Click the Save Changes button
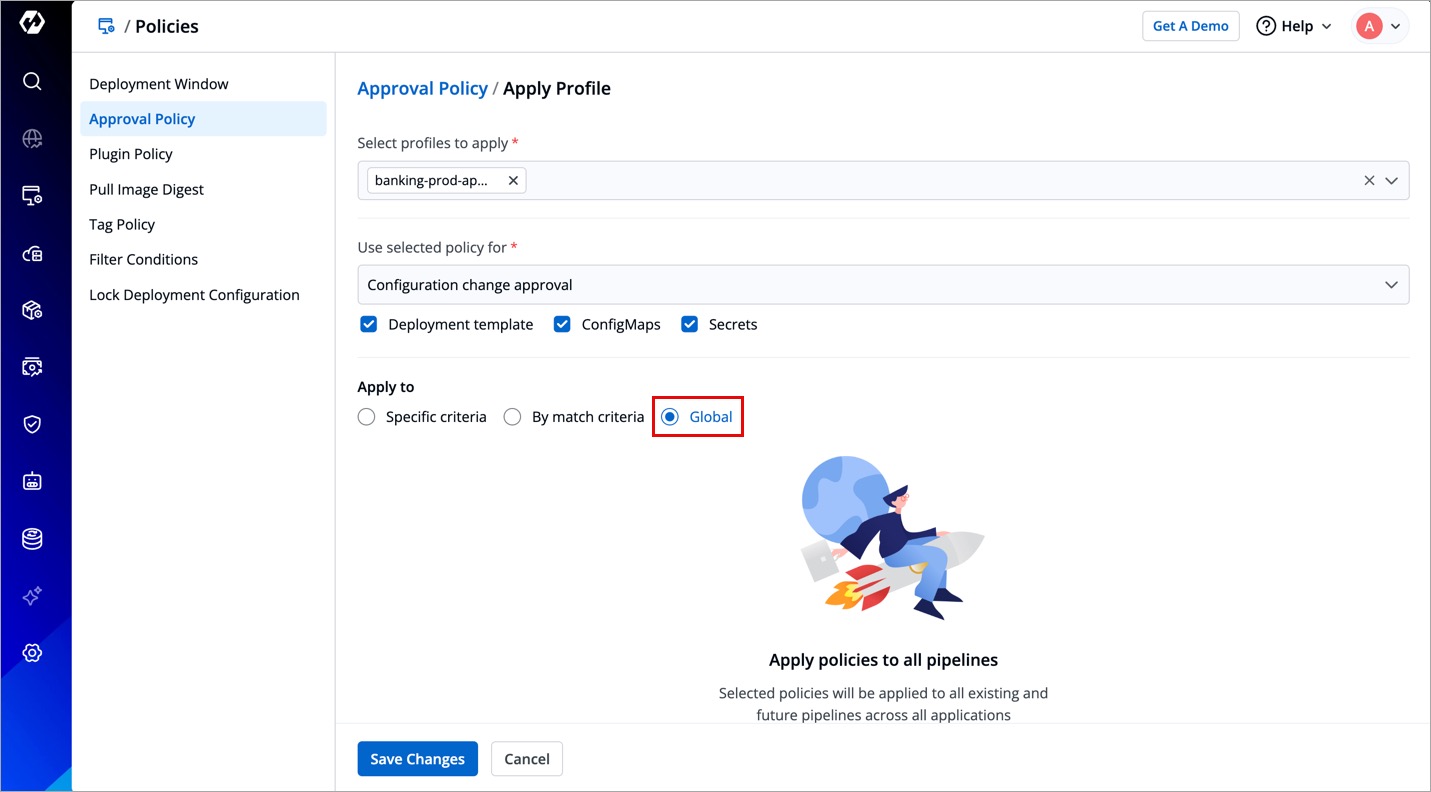Screen dimensions: 1431x792 [417, 759]
